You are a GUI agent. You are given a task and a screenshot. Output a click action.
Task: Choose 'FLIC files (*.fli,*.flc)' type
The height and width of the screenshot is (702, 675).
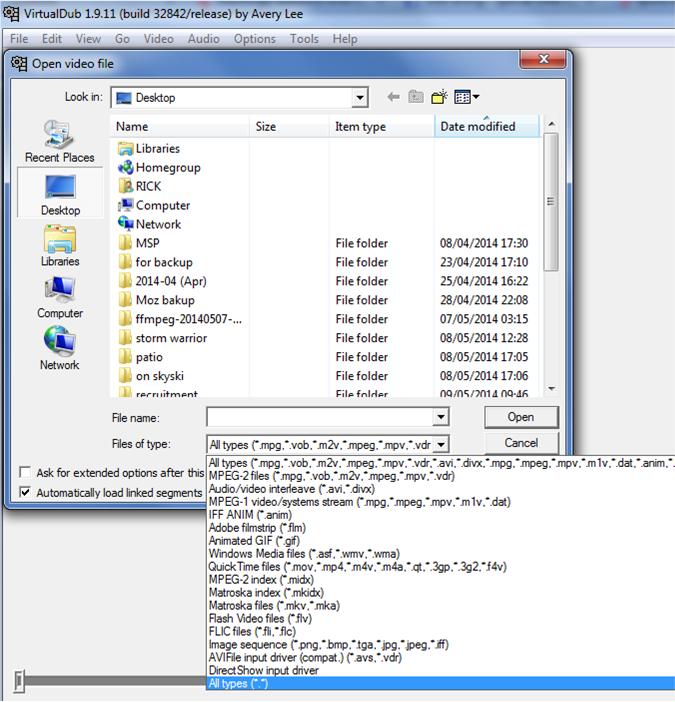point(252,632)
